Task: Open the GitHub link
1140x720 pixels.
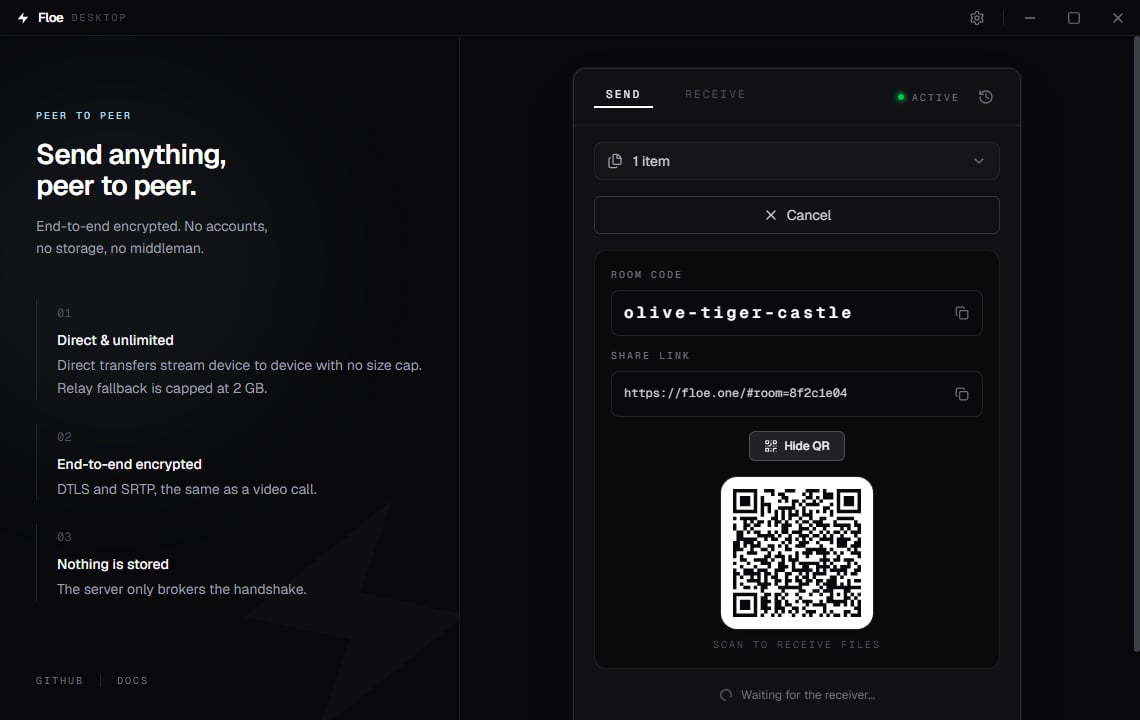Action: point(60,681)
